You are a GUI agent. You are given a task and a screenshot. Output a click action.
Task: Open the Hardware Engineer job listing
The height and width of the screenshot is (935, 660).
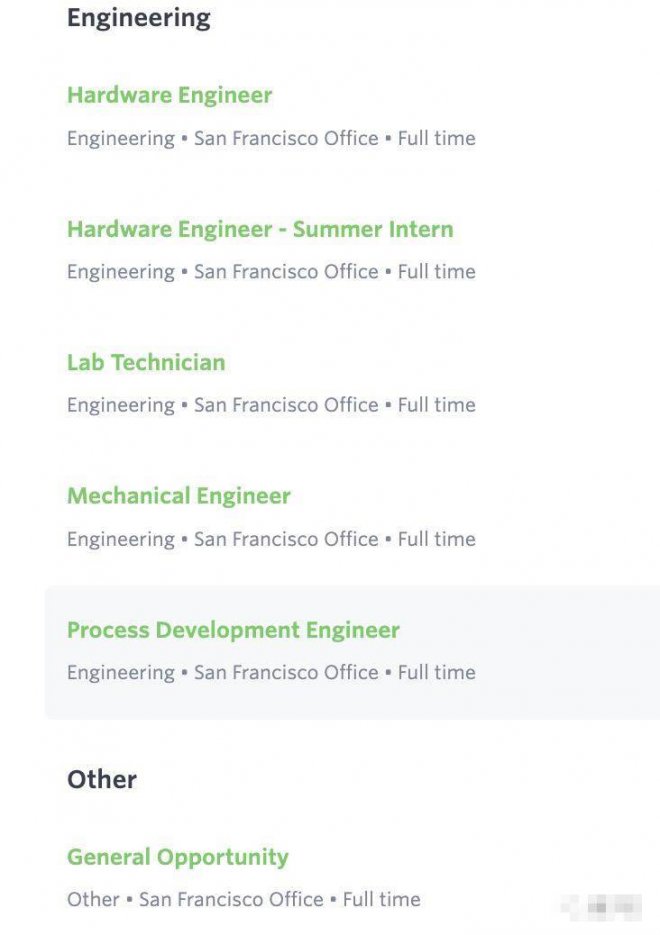coord(169,96)
